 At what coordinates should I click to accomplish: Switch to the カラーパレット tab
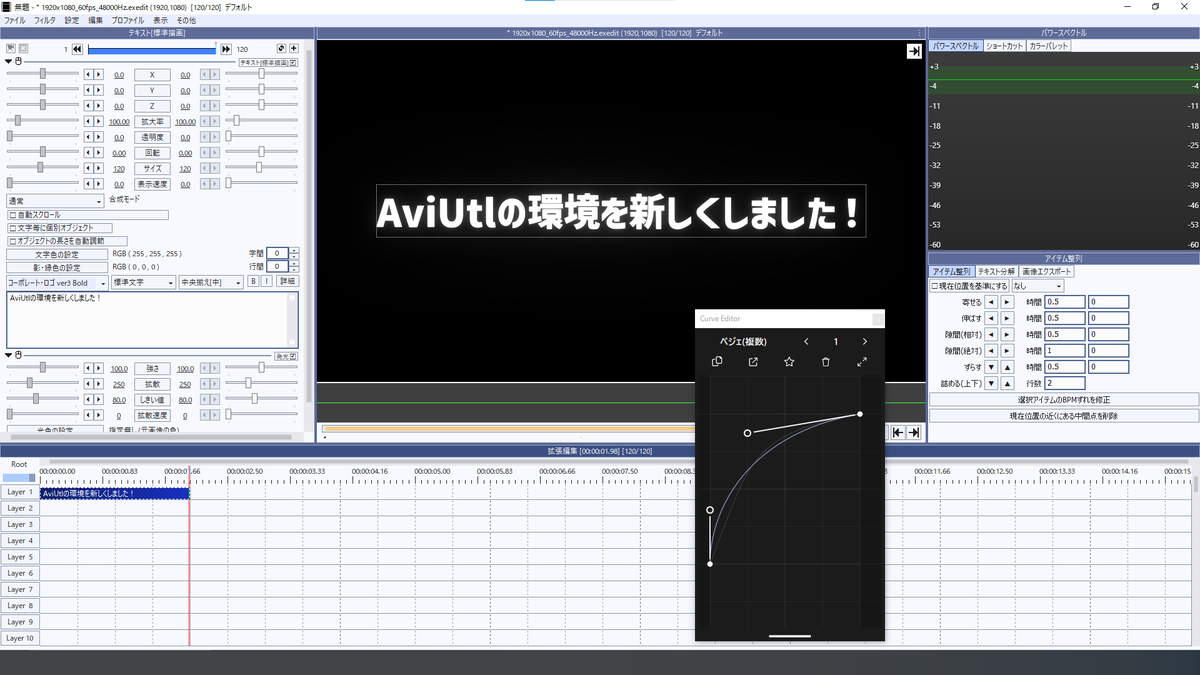1048,46
